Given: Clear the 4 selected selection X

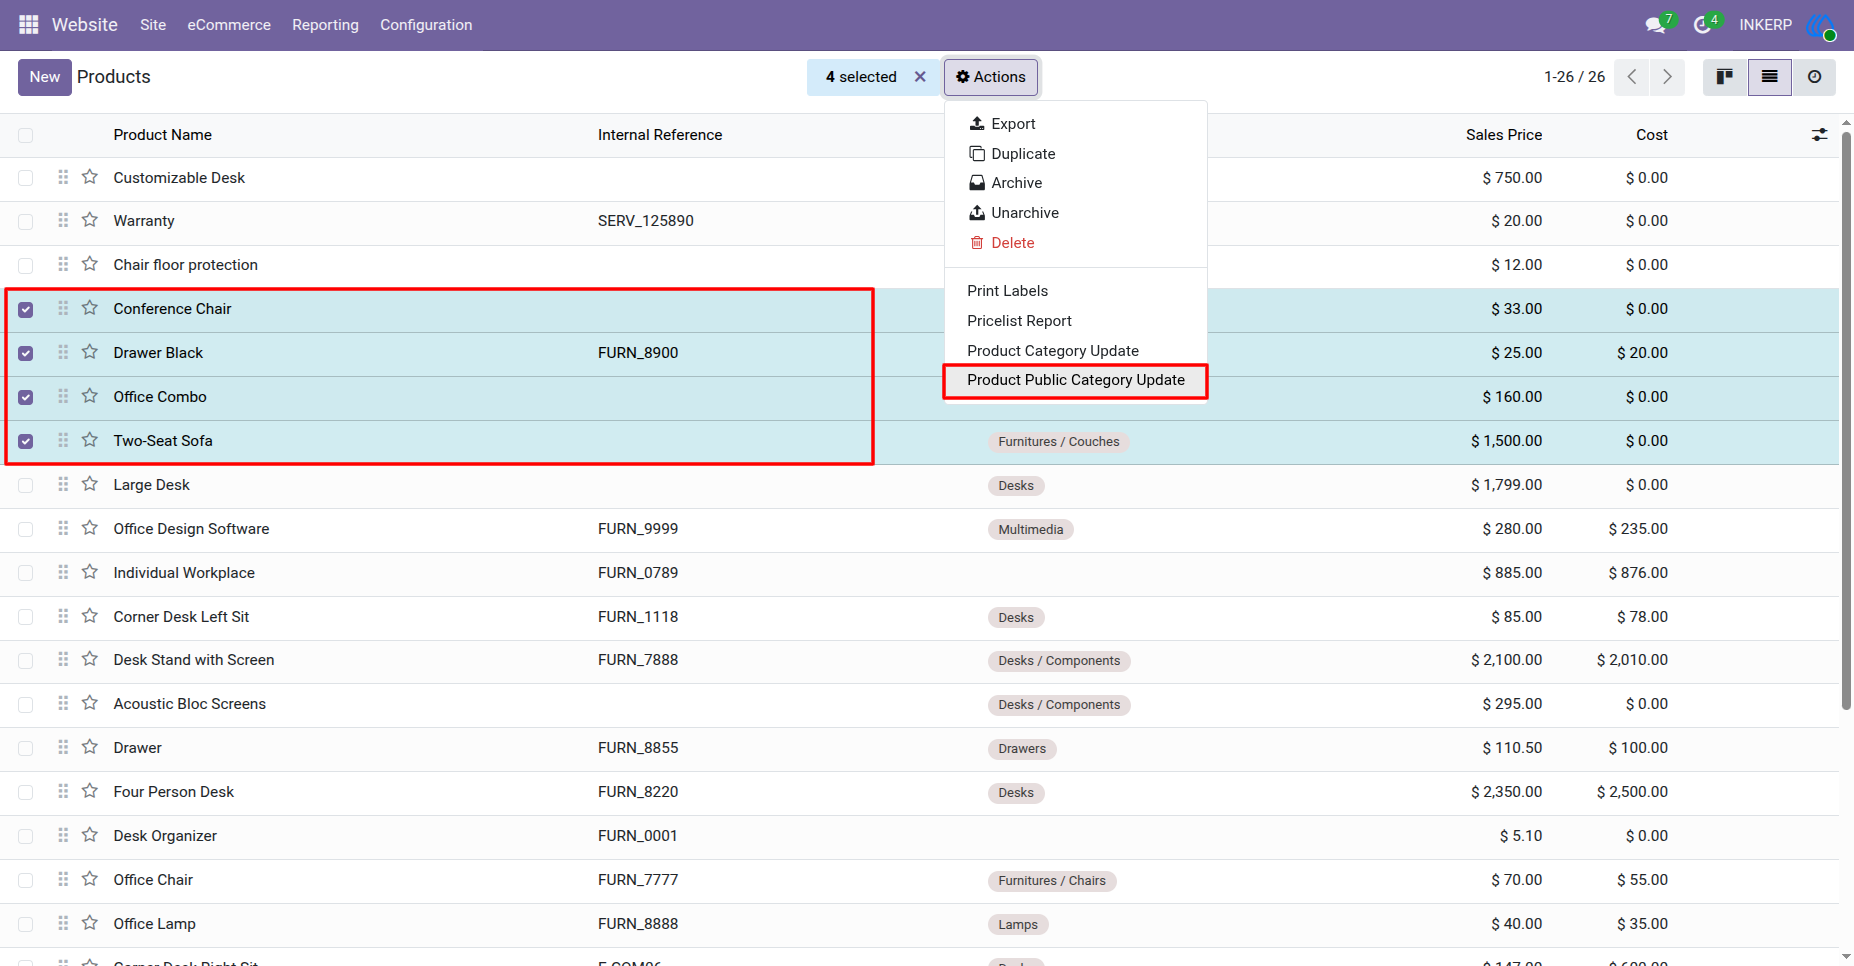Looking at the screenshot, I should click(920, 77).
